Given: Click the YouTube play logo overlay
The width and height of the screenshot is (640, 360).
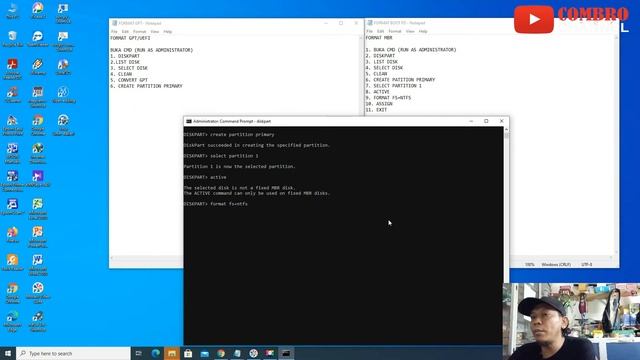Looking at the screenshot, I should pos(533,19).
